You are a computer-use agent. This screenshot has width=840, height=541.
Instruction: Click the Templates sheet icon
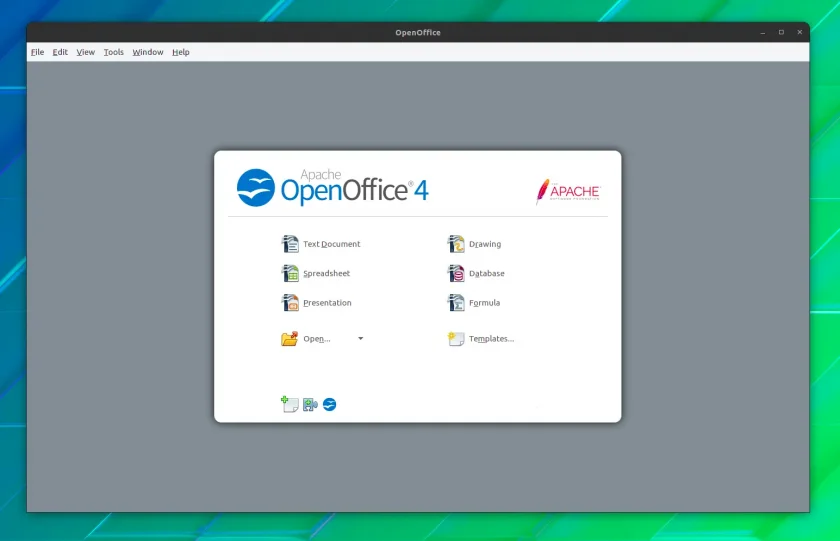click(456, 339)
